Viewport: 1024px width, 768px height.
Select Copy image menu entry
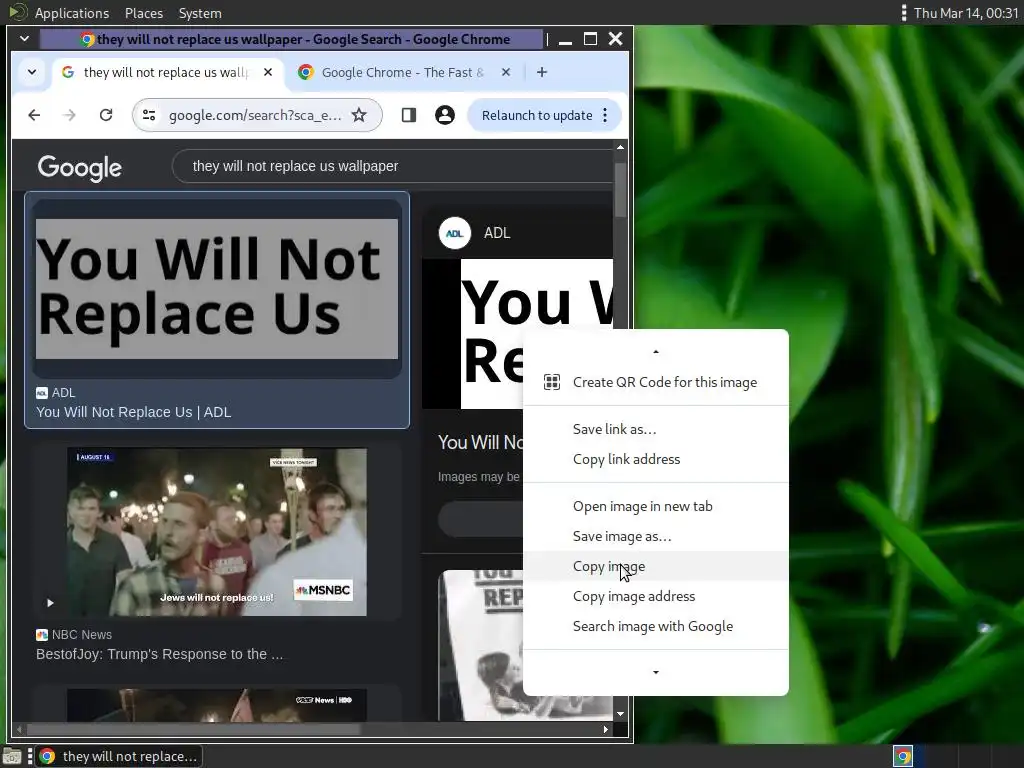coord(656,566)
